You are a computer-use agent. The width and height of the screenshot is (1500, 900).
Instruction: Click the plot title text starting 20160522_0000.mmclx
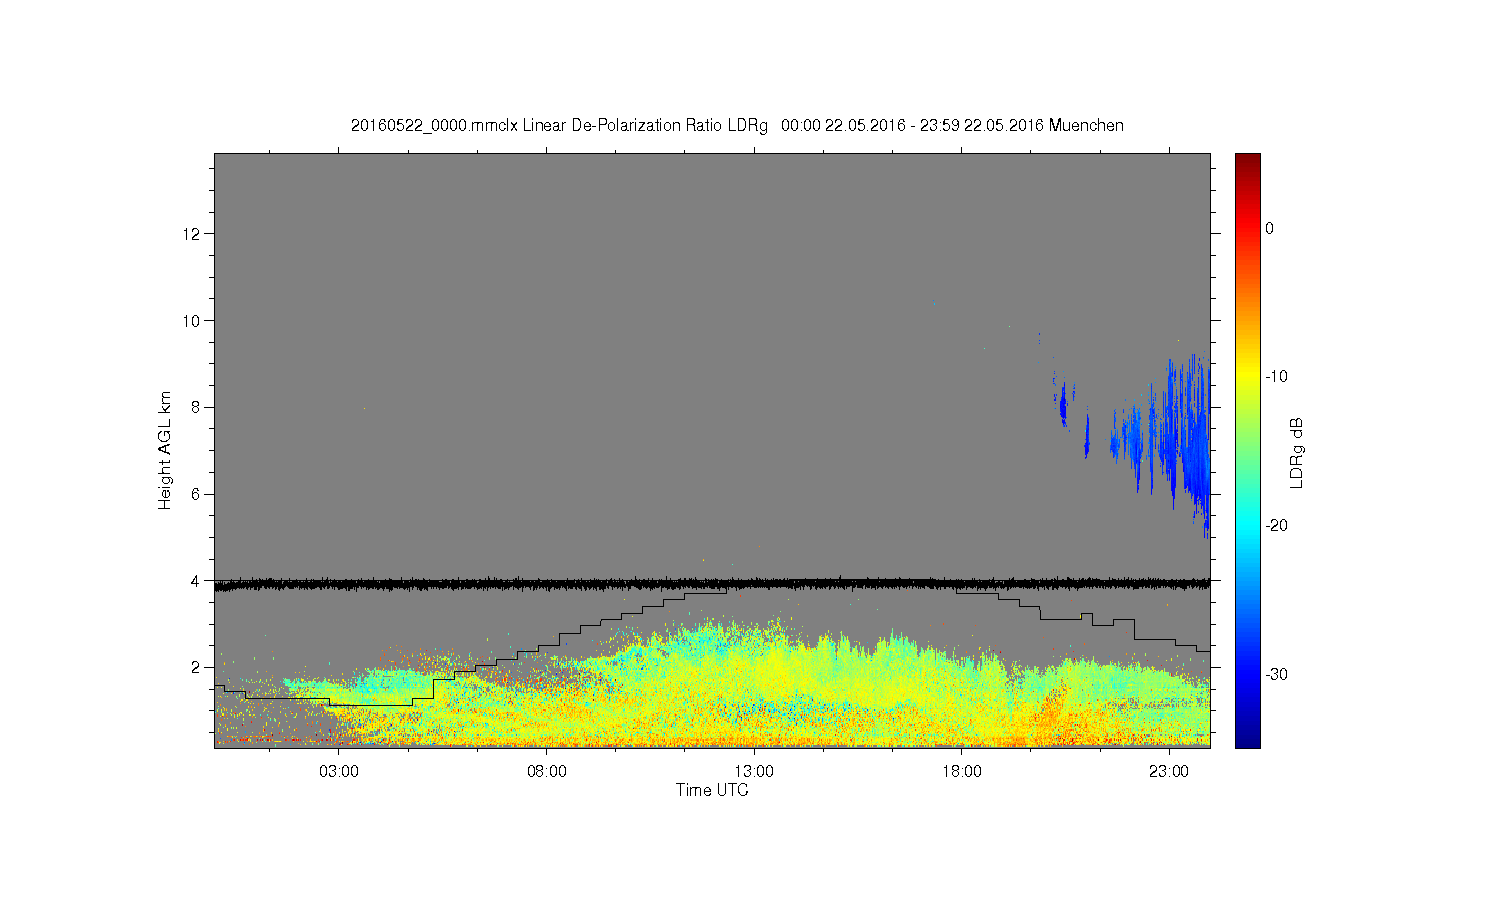pos(737,126)
